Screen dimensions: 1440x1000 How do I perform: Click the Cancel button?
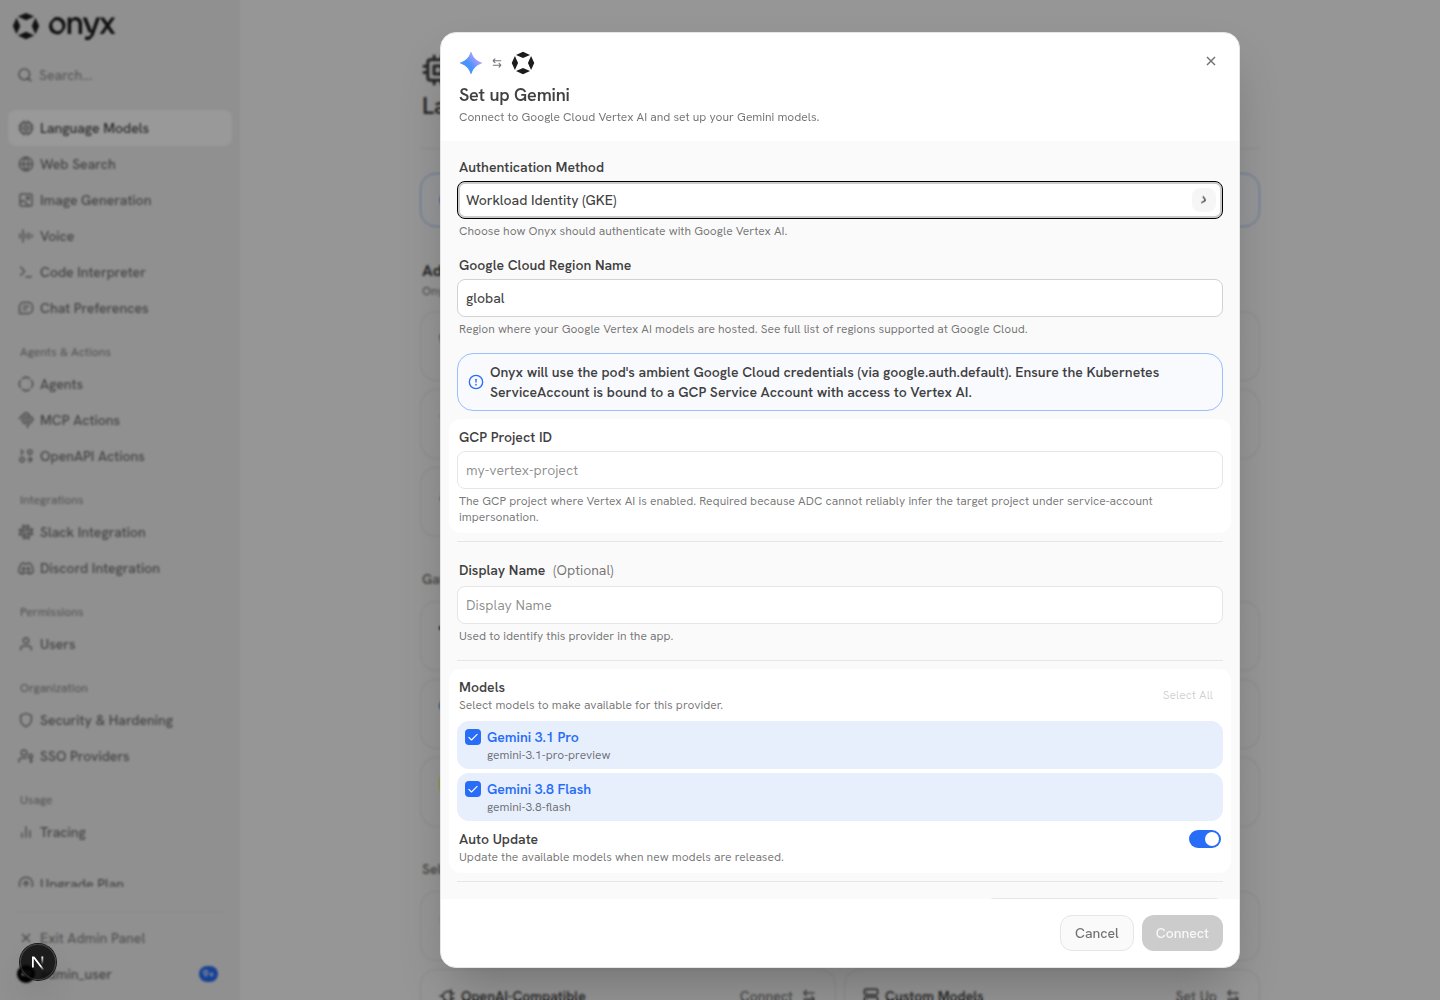tap(1097, 933)
